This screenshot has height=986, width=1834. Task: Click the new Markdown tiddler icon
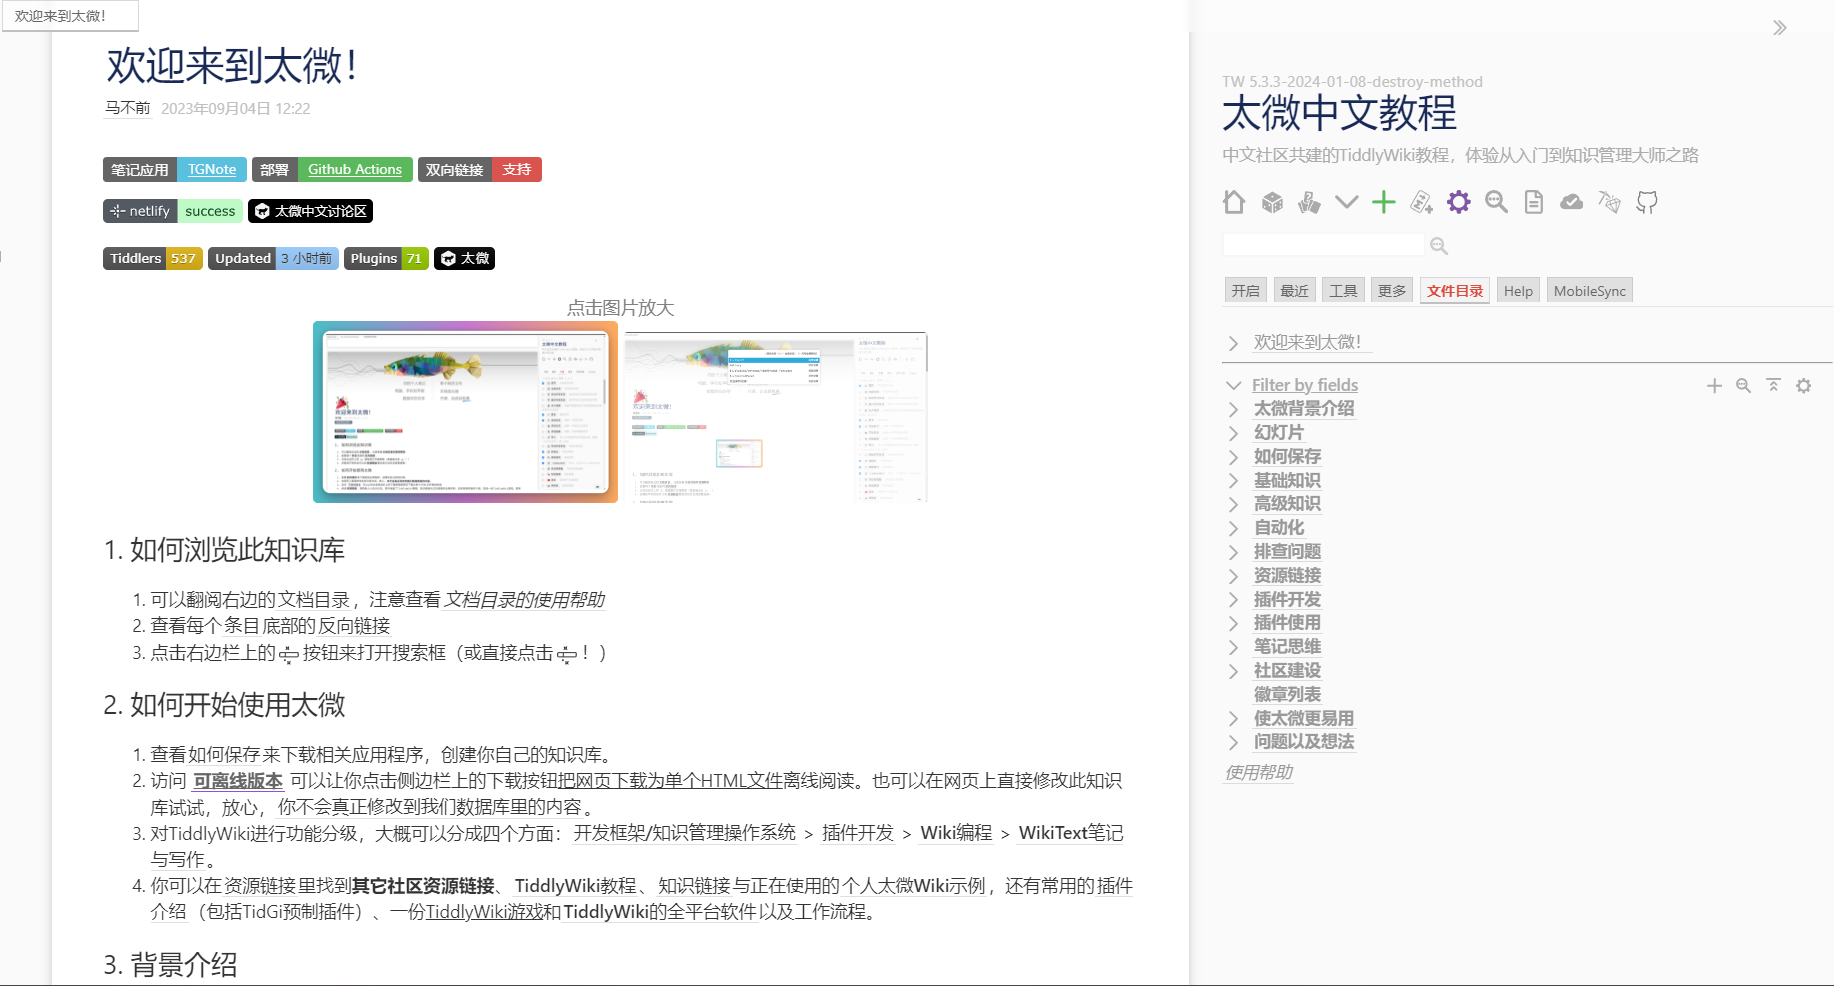coord(1421,203)
